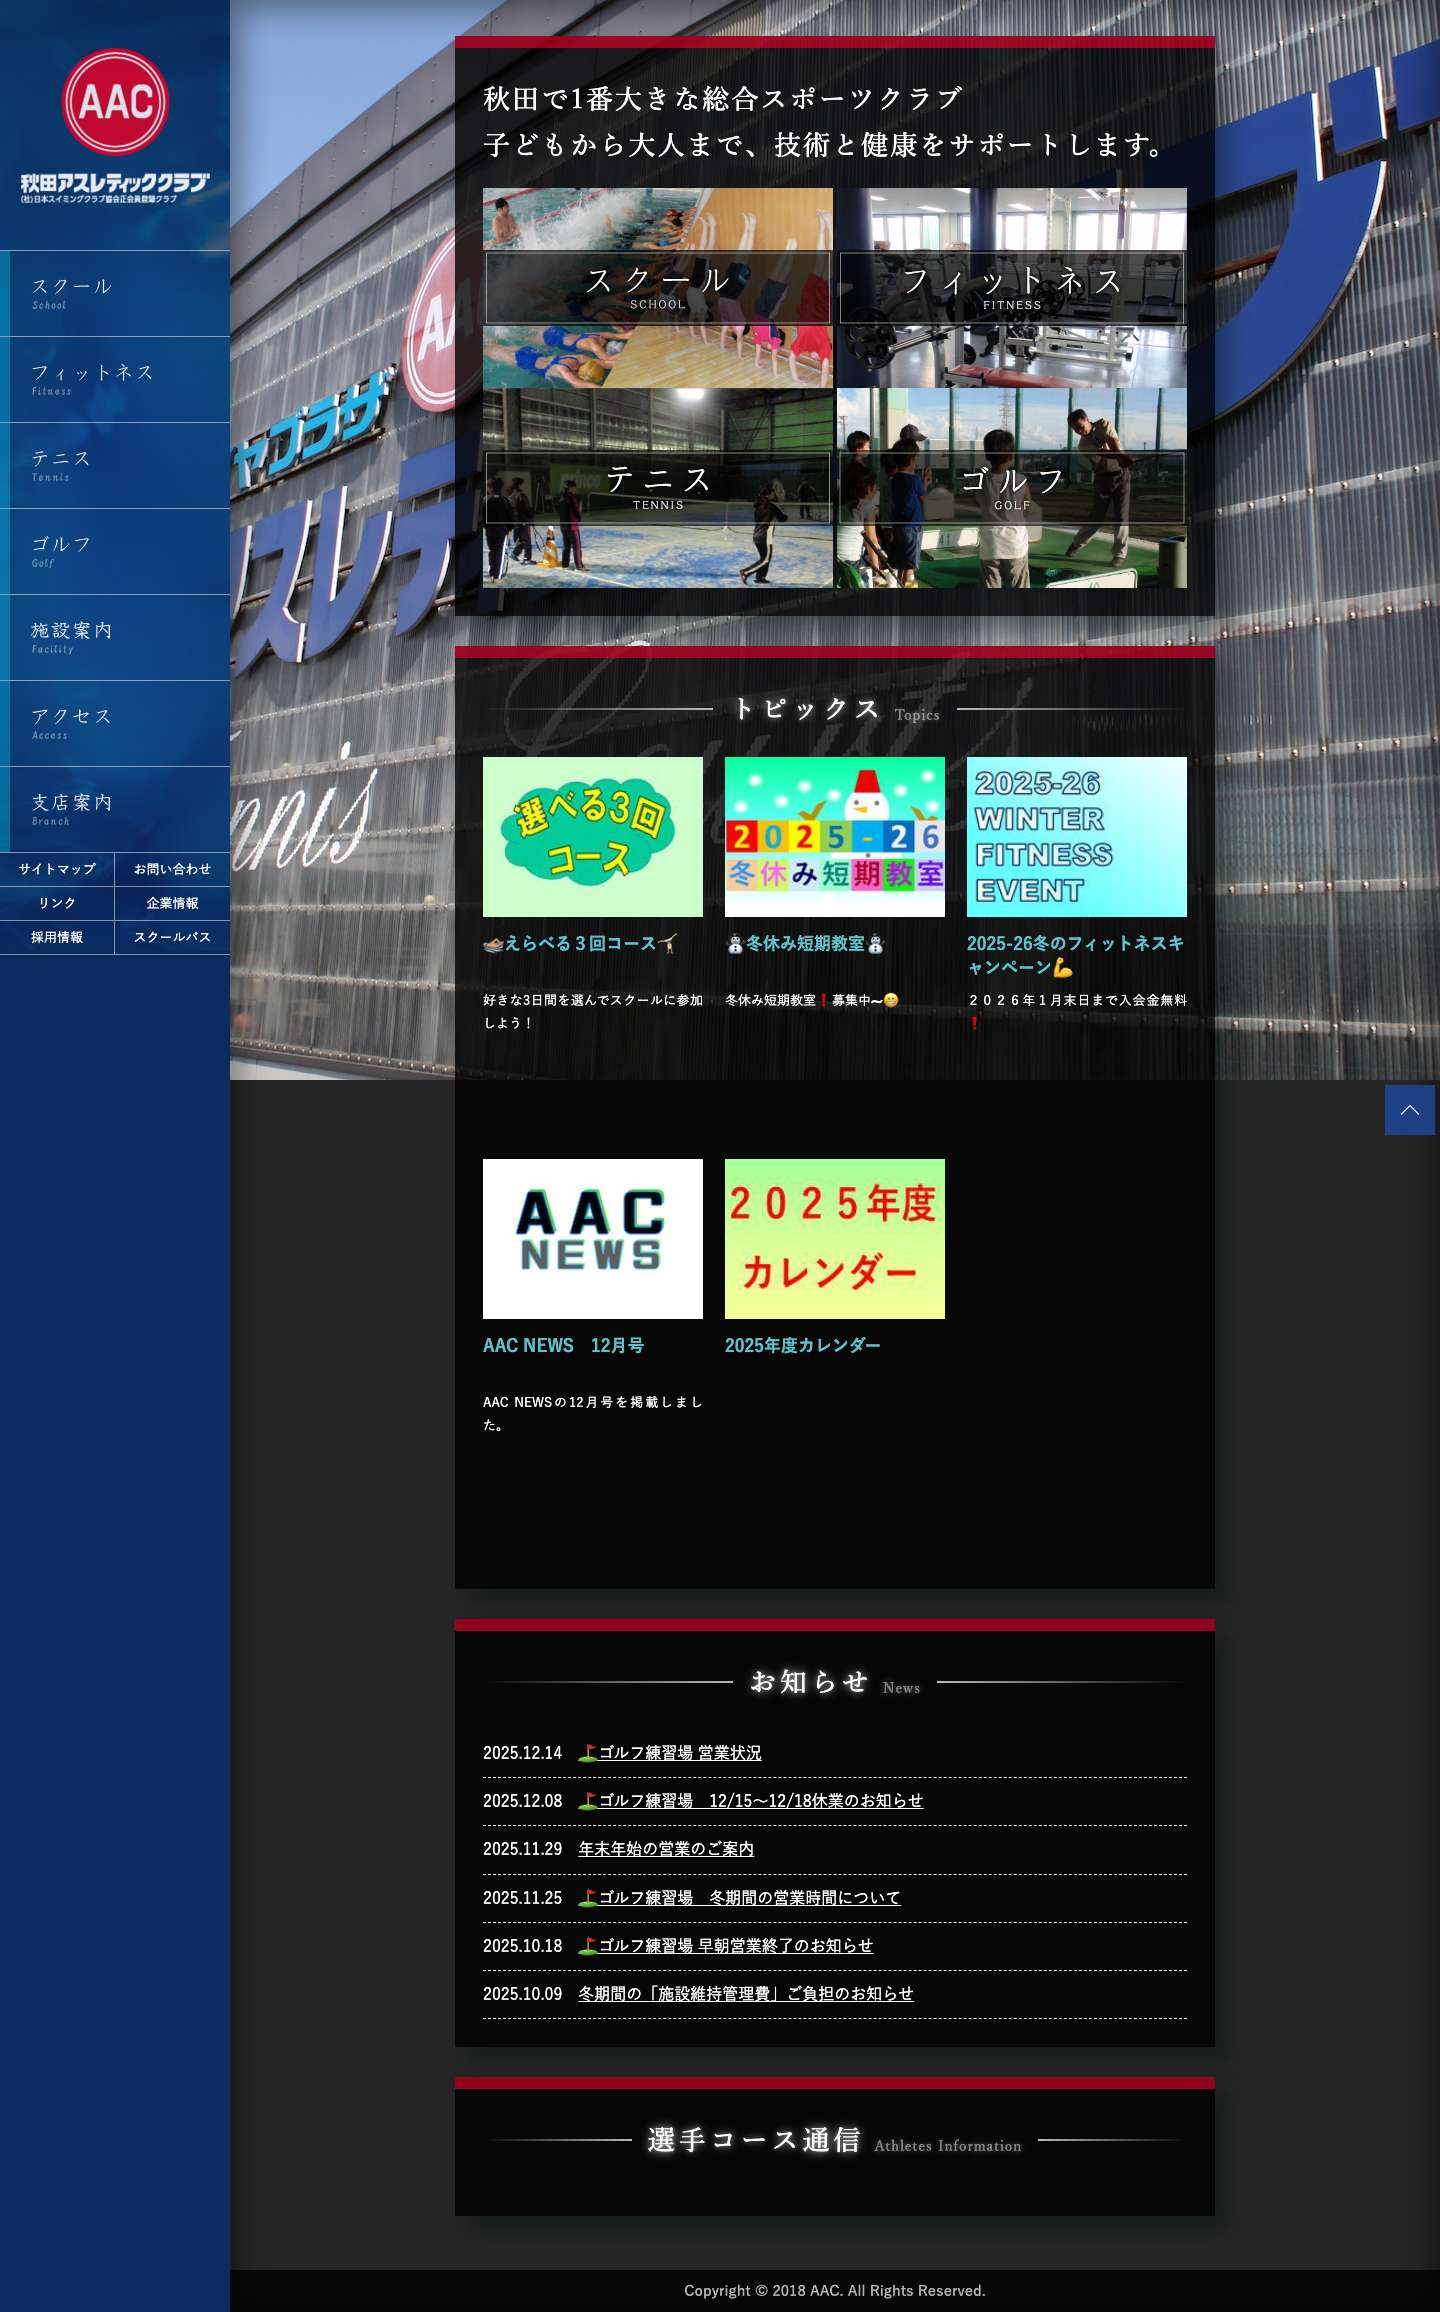Open フィットネス in sidebar menu
This screenshot has height=2312, width=1440.
coord(115,379)
